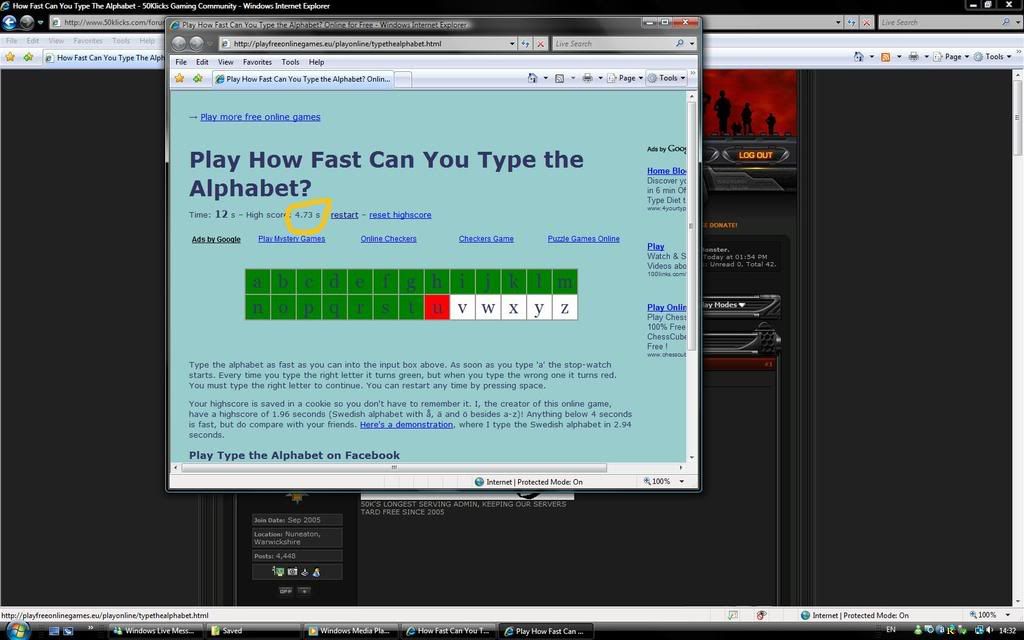Screen dimensions: 1024x640
Task: Open the Favorites menu in the popup menu bar
Action: pos(257,62)
